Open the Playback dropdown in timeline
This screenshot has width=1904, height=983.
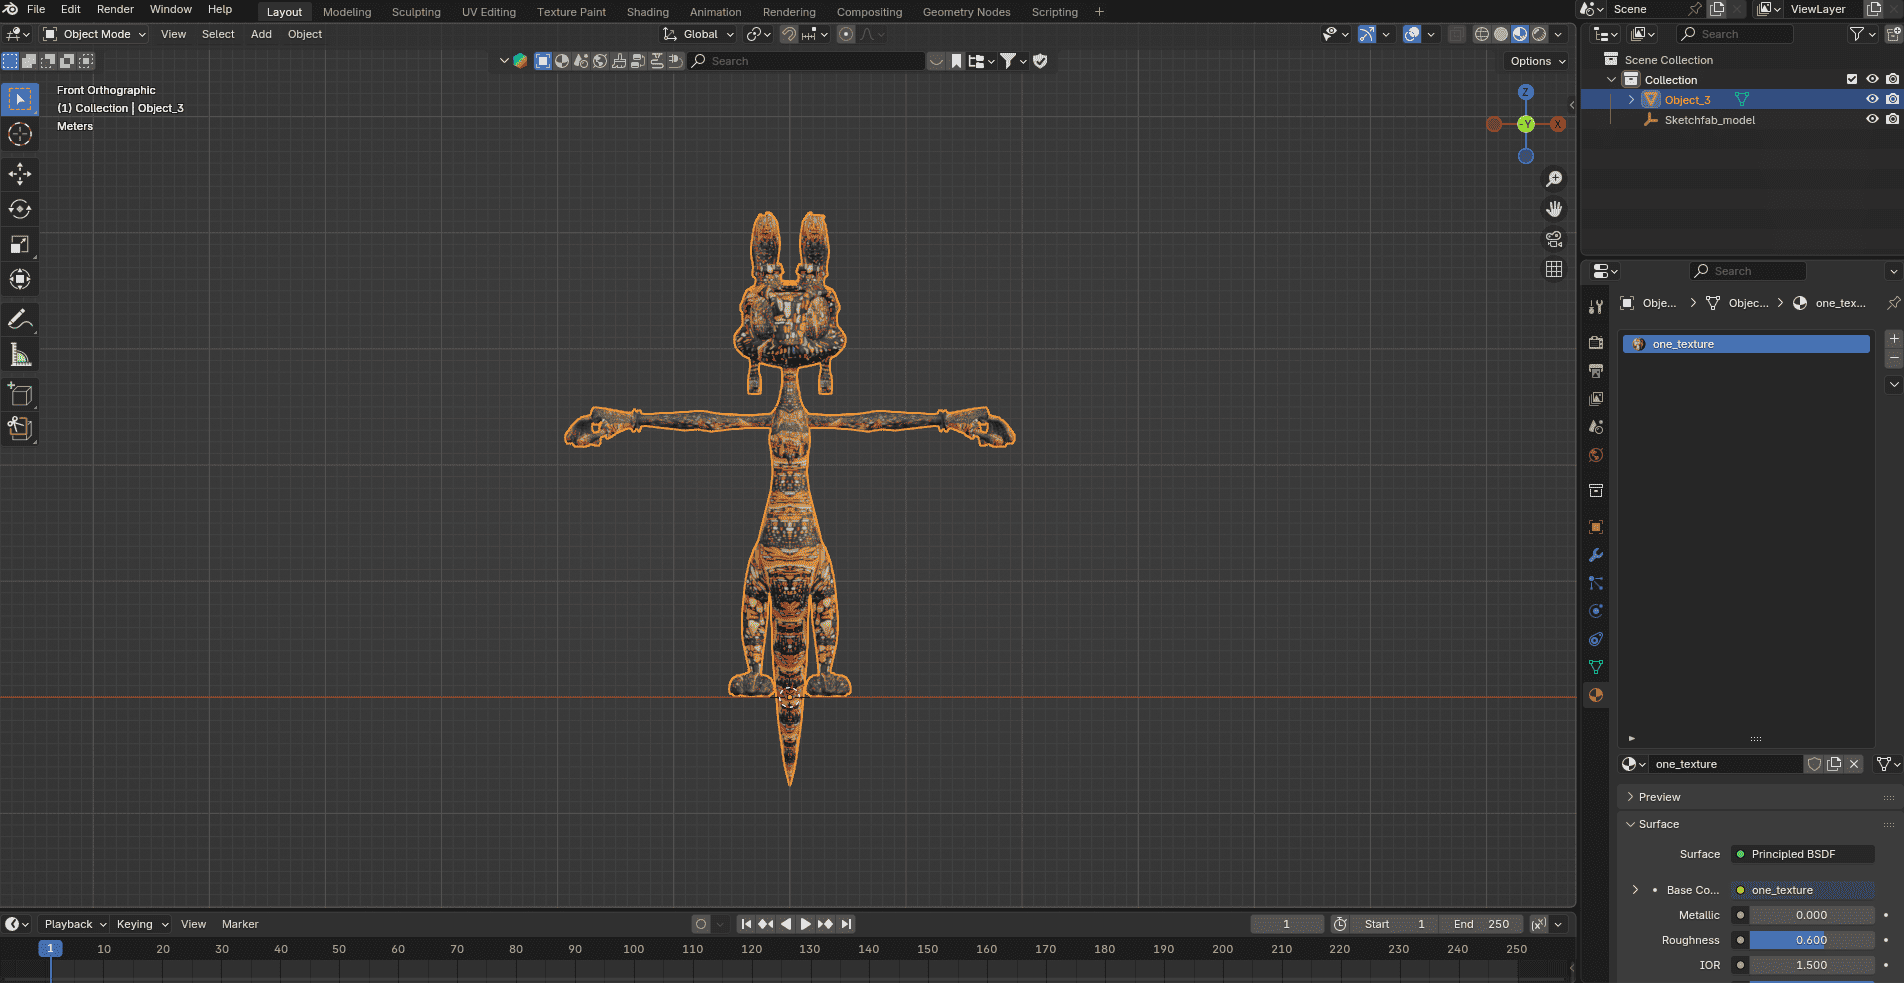(75, 924)
